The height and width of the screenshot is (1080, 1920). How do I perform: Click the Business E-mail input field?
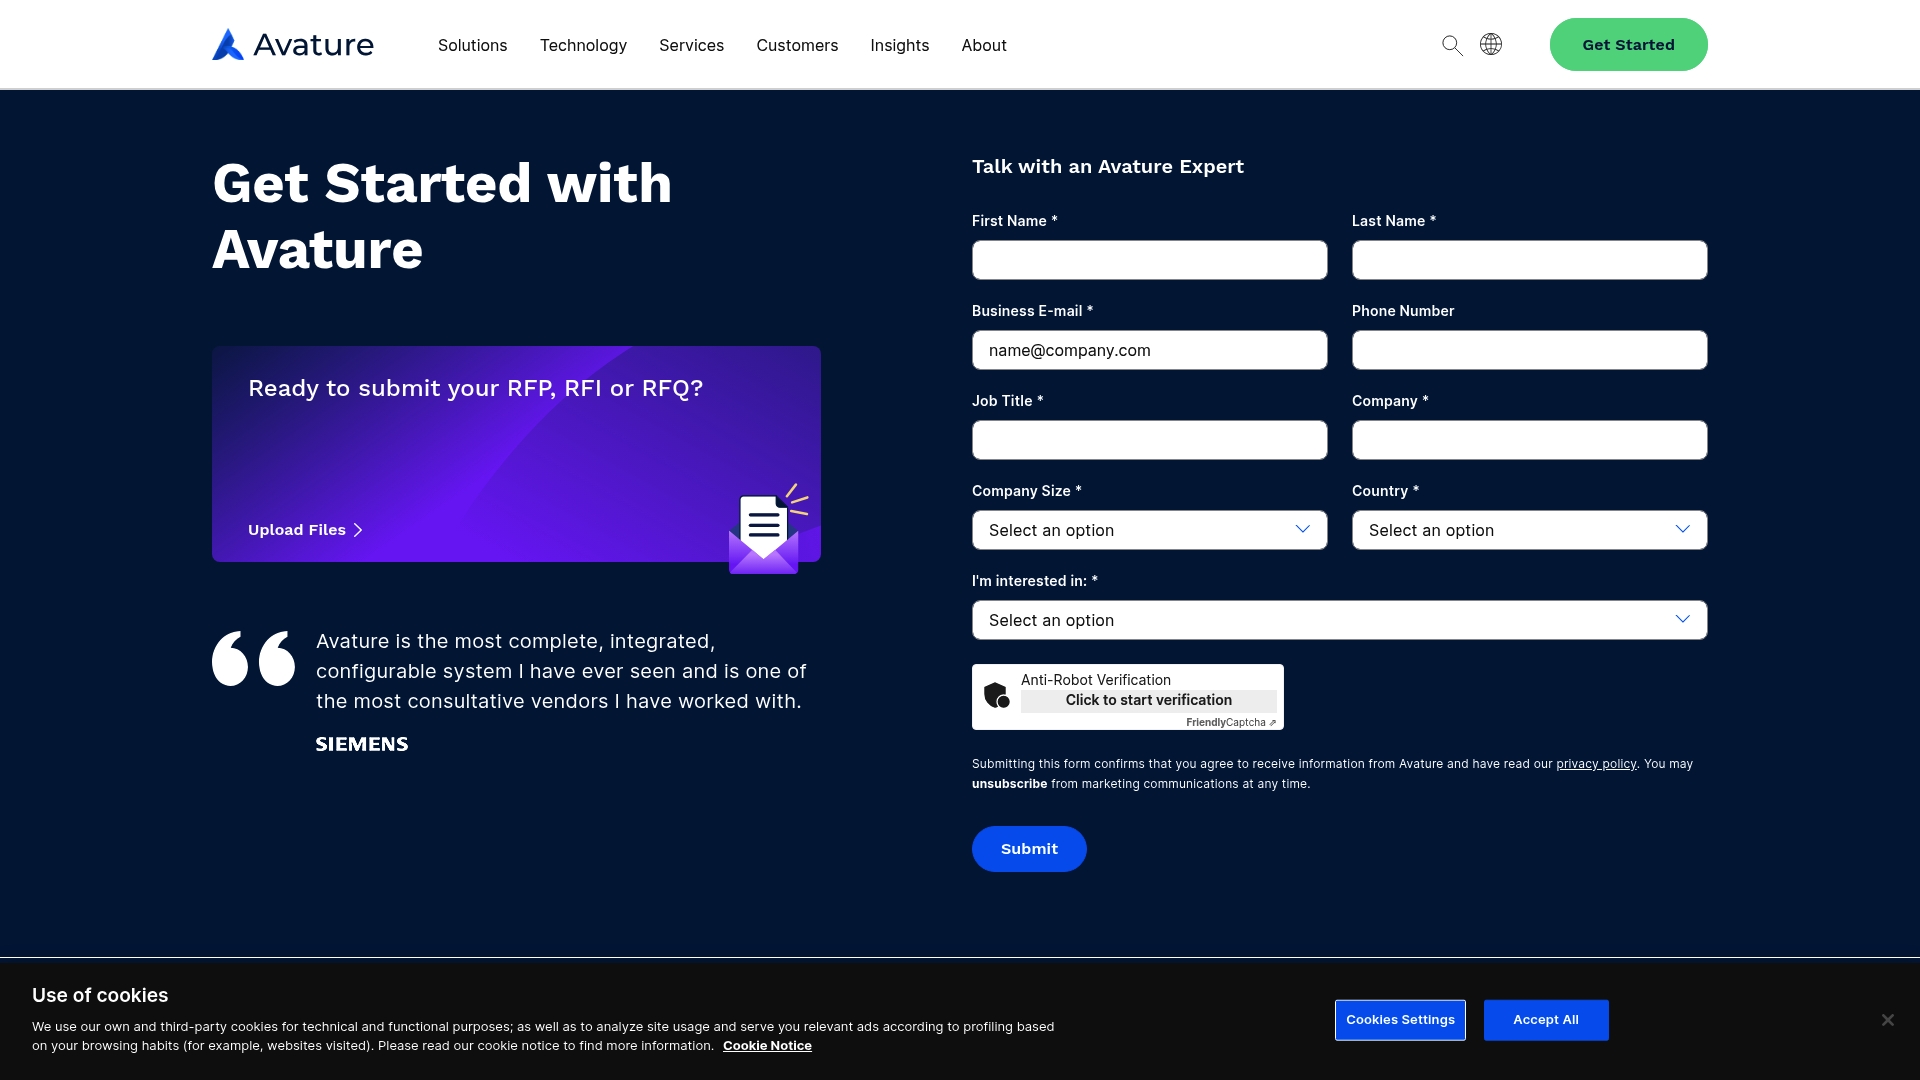pyautogui.click(x=1150, y=349)
